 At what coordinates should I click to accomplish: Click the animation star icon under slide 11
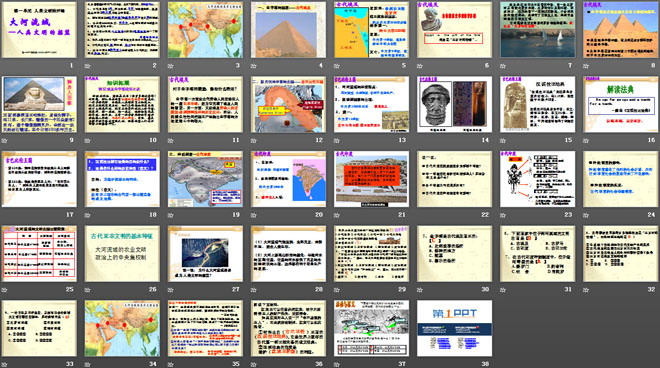coord(170,140)
